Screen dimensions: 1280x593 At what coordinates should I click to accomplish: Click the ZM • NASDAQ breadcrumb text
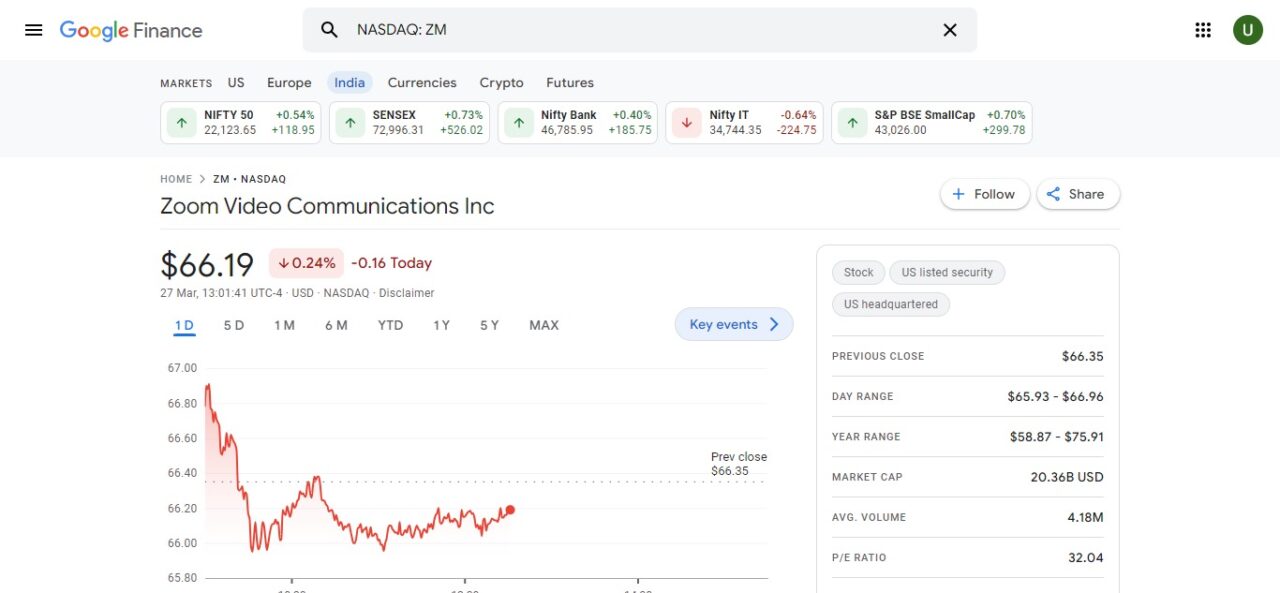click(249, 179)
